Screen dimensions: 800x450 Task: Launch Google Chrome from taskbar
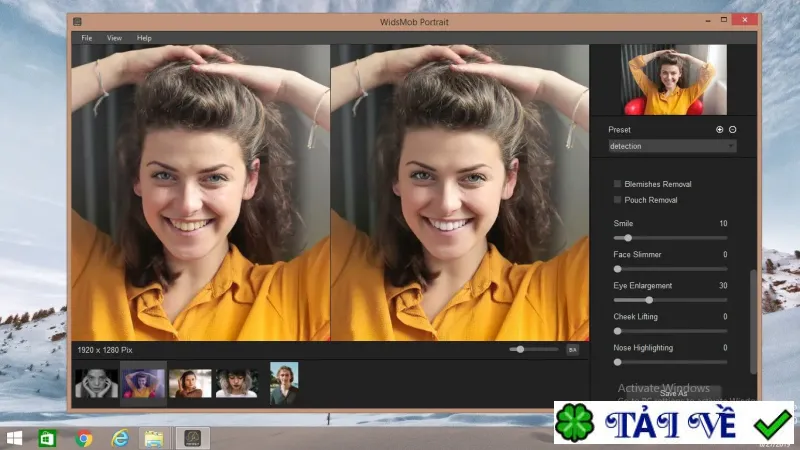click(x=84, y=438)
